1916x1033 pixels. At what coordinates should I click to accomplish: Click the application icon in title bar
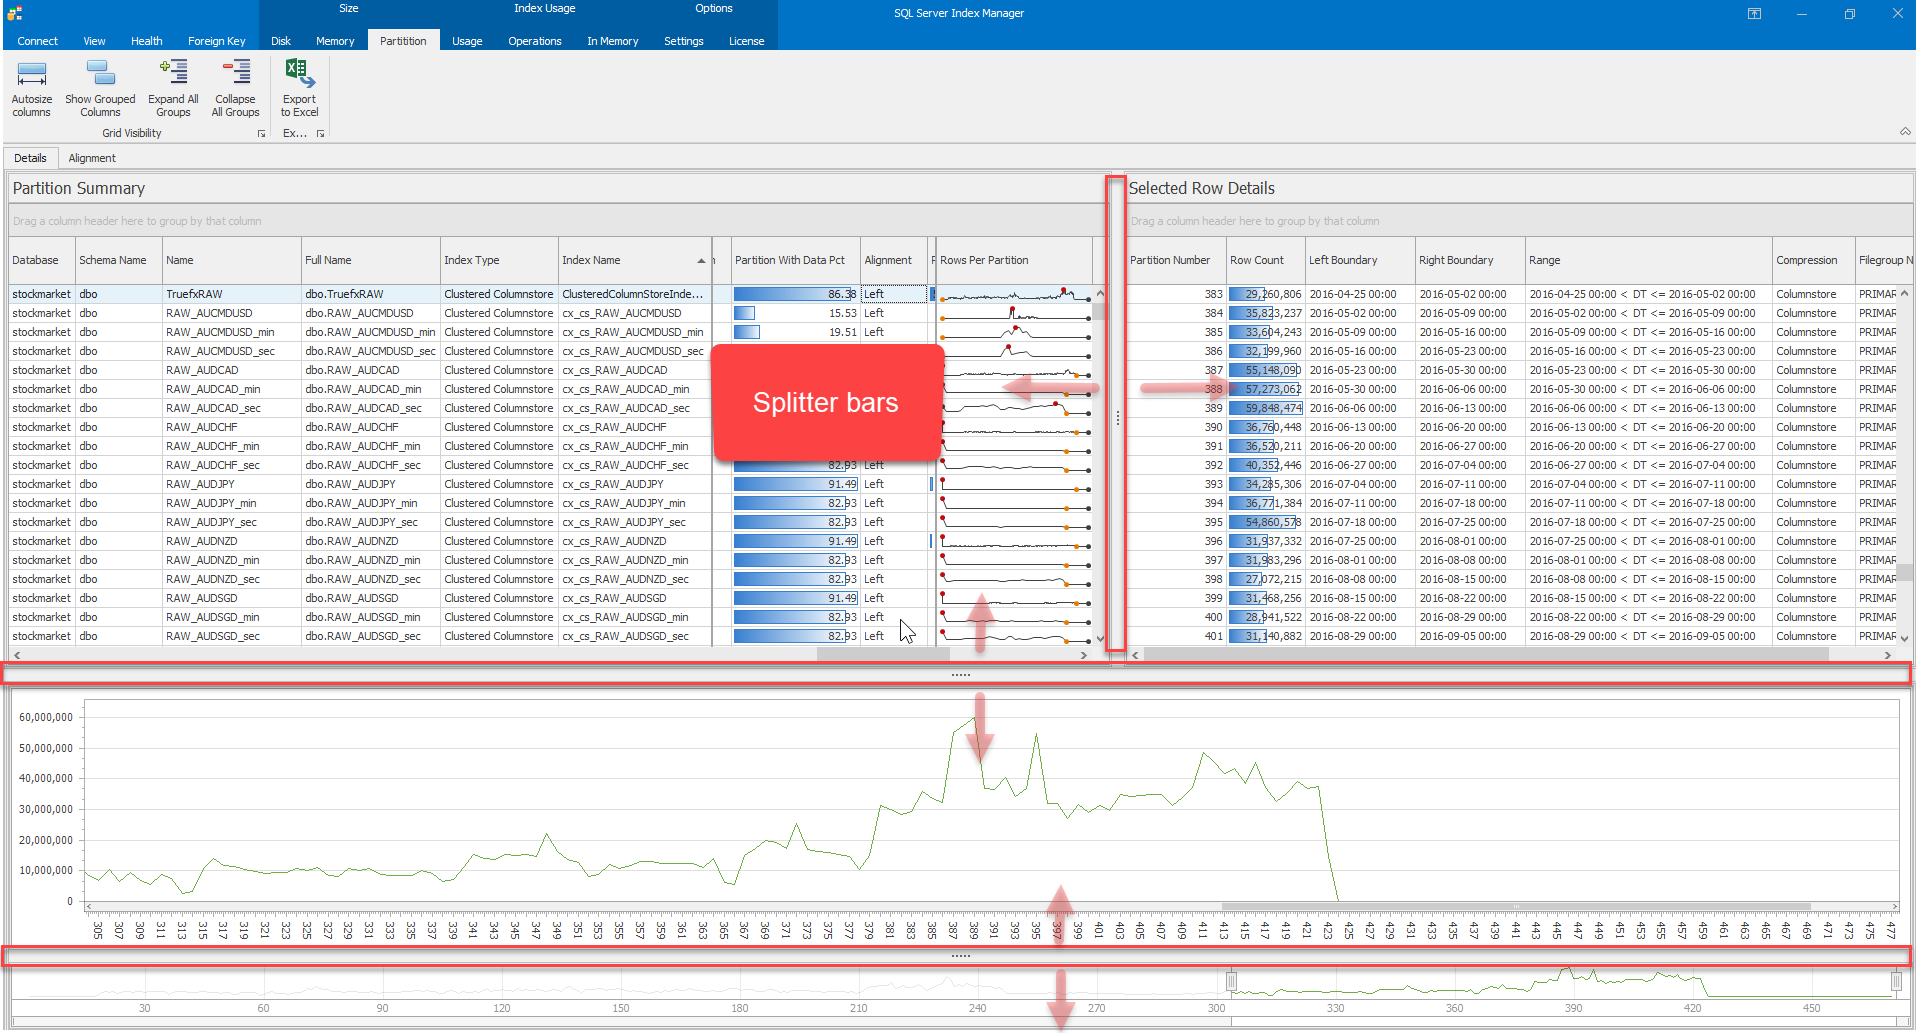(14, 13)
